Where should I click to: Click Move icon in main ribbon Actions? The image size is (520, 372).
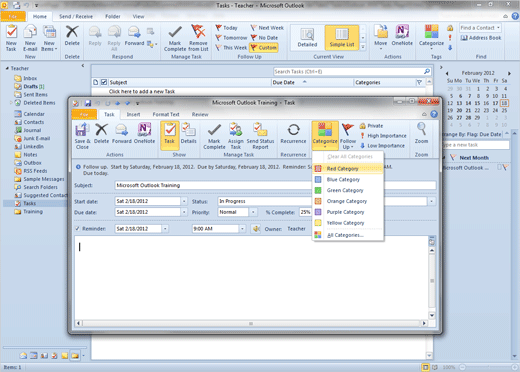[380, 36]
